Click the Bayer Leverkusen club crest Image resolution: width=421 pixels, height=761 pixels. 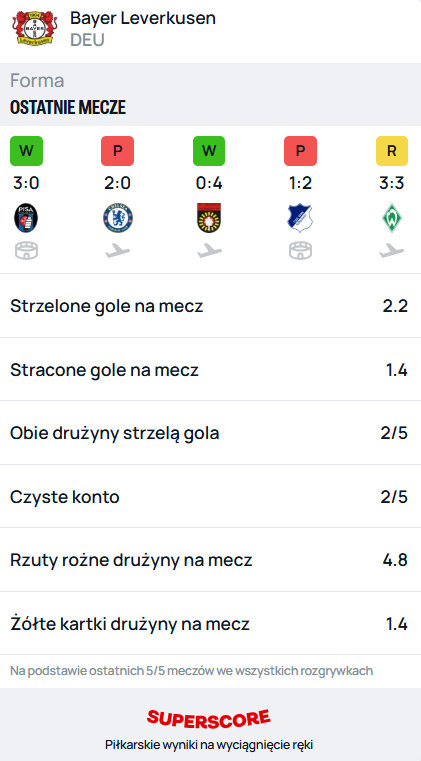pos(34,28)
